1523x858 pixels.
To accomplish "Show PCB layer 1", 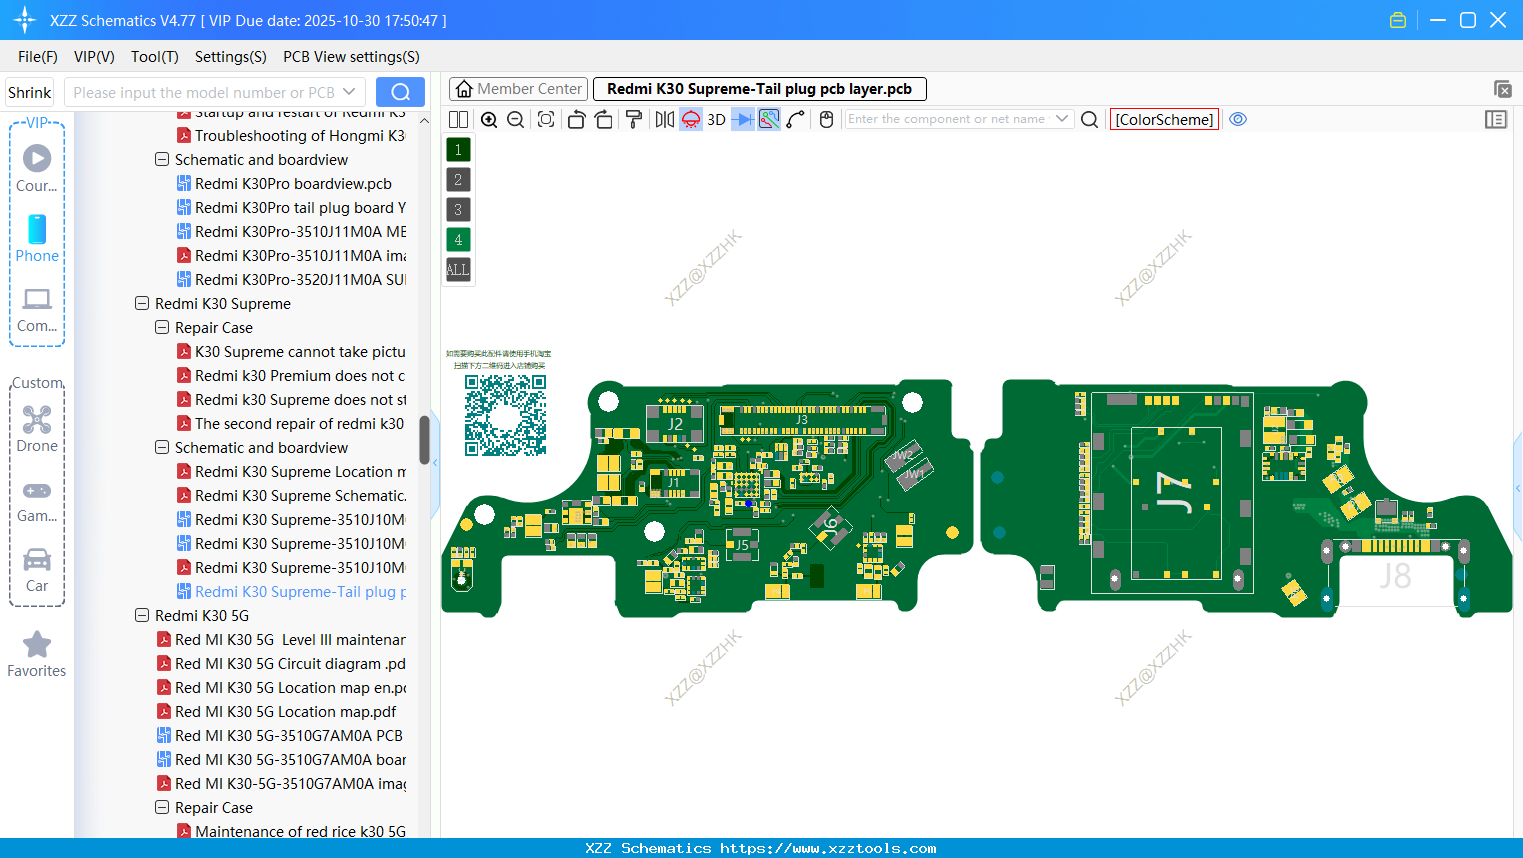I will [x=458, y=150].
